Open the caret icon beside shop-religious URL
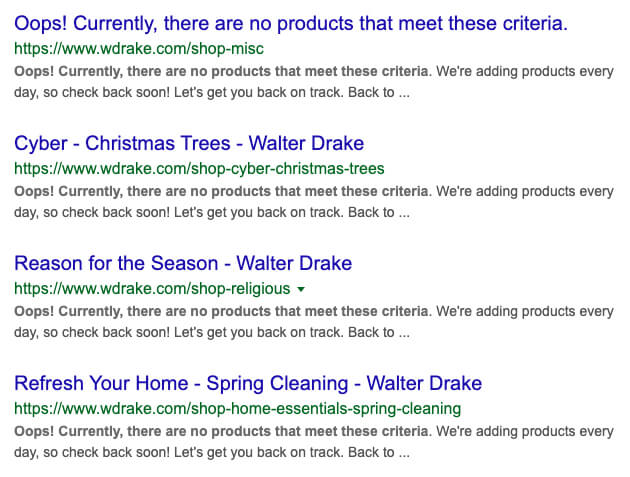Screen dimensions: 630x477 (301, 289)
